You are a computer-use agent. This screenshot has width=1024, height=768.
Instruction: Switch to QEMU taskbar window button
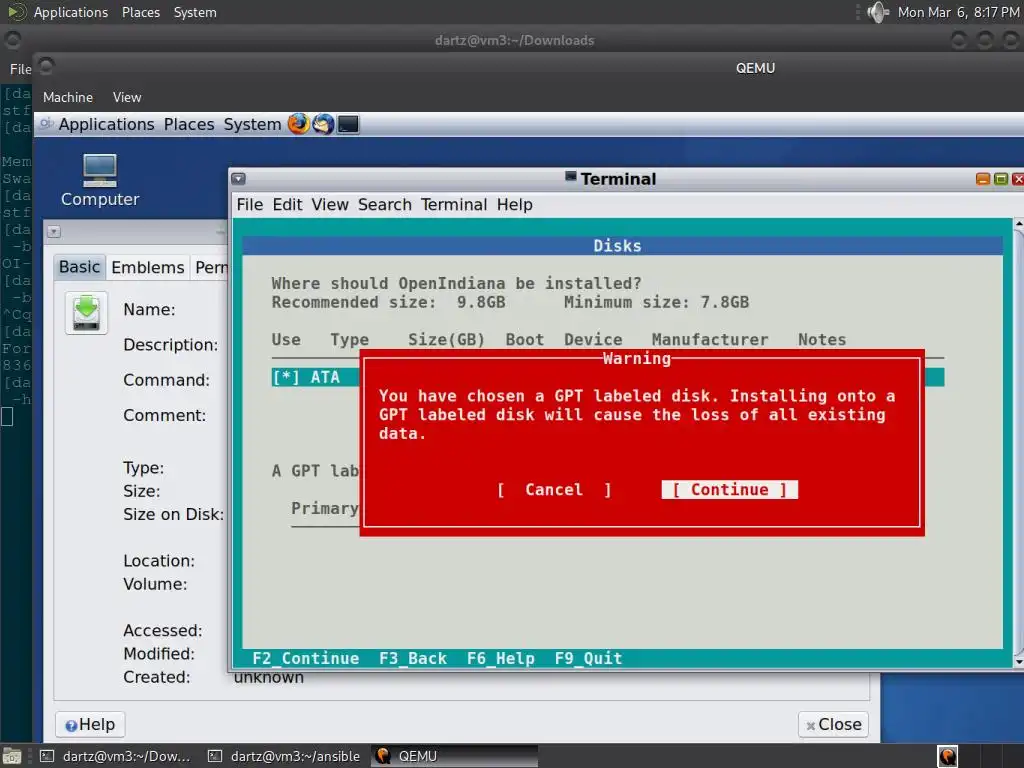[x=455, y=756]
